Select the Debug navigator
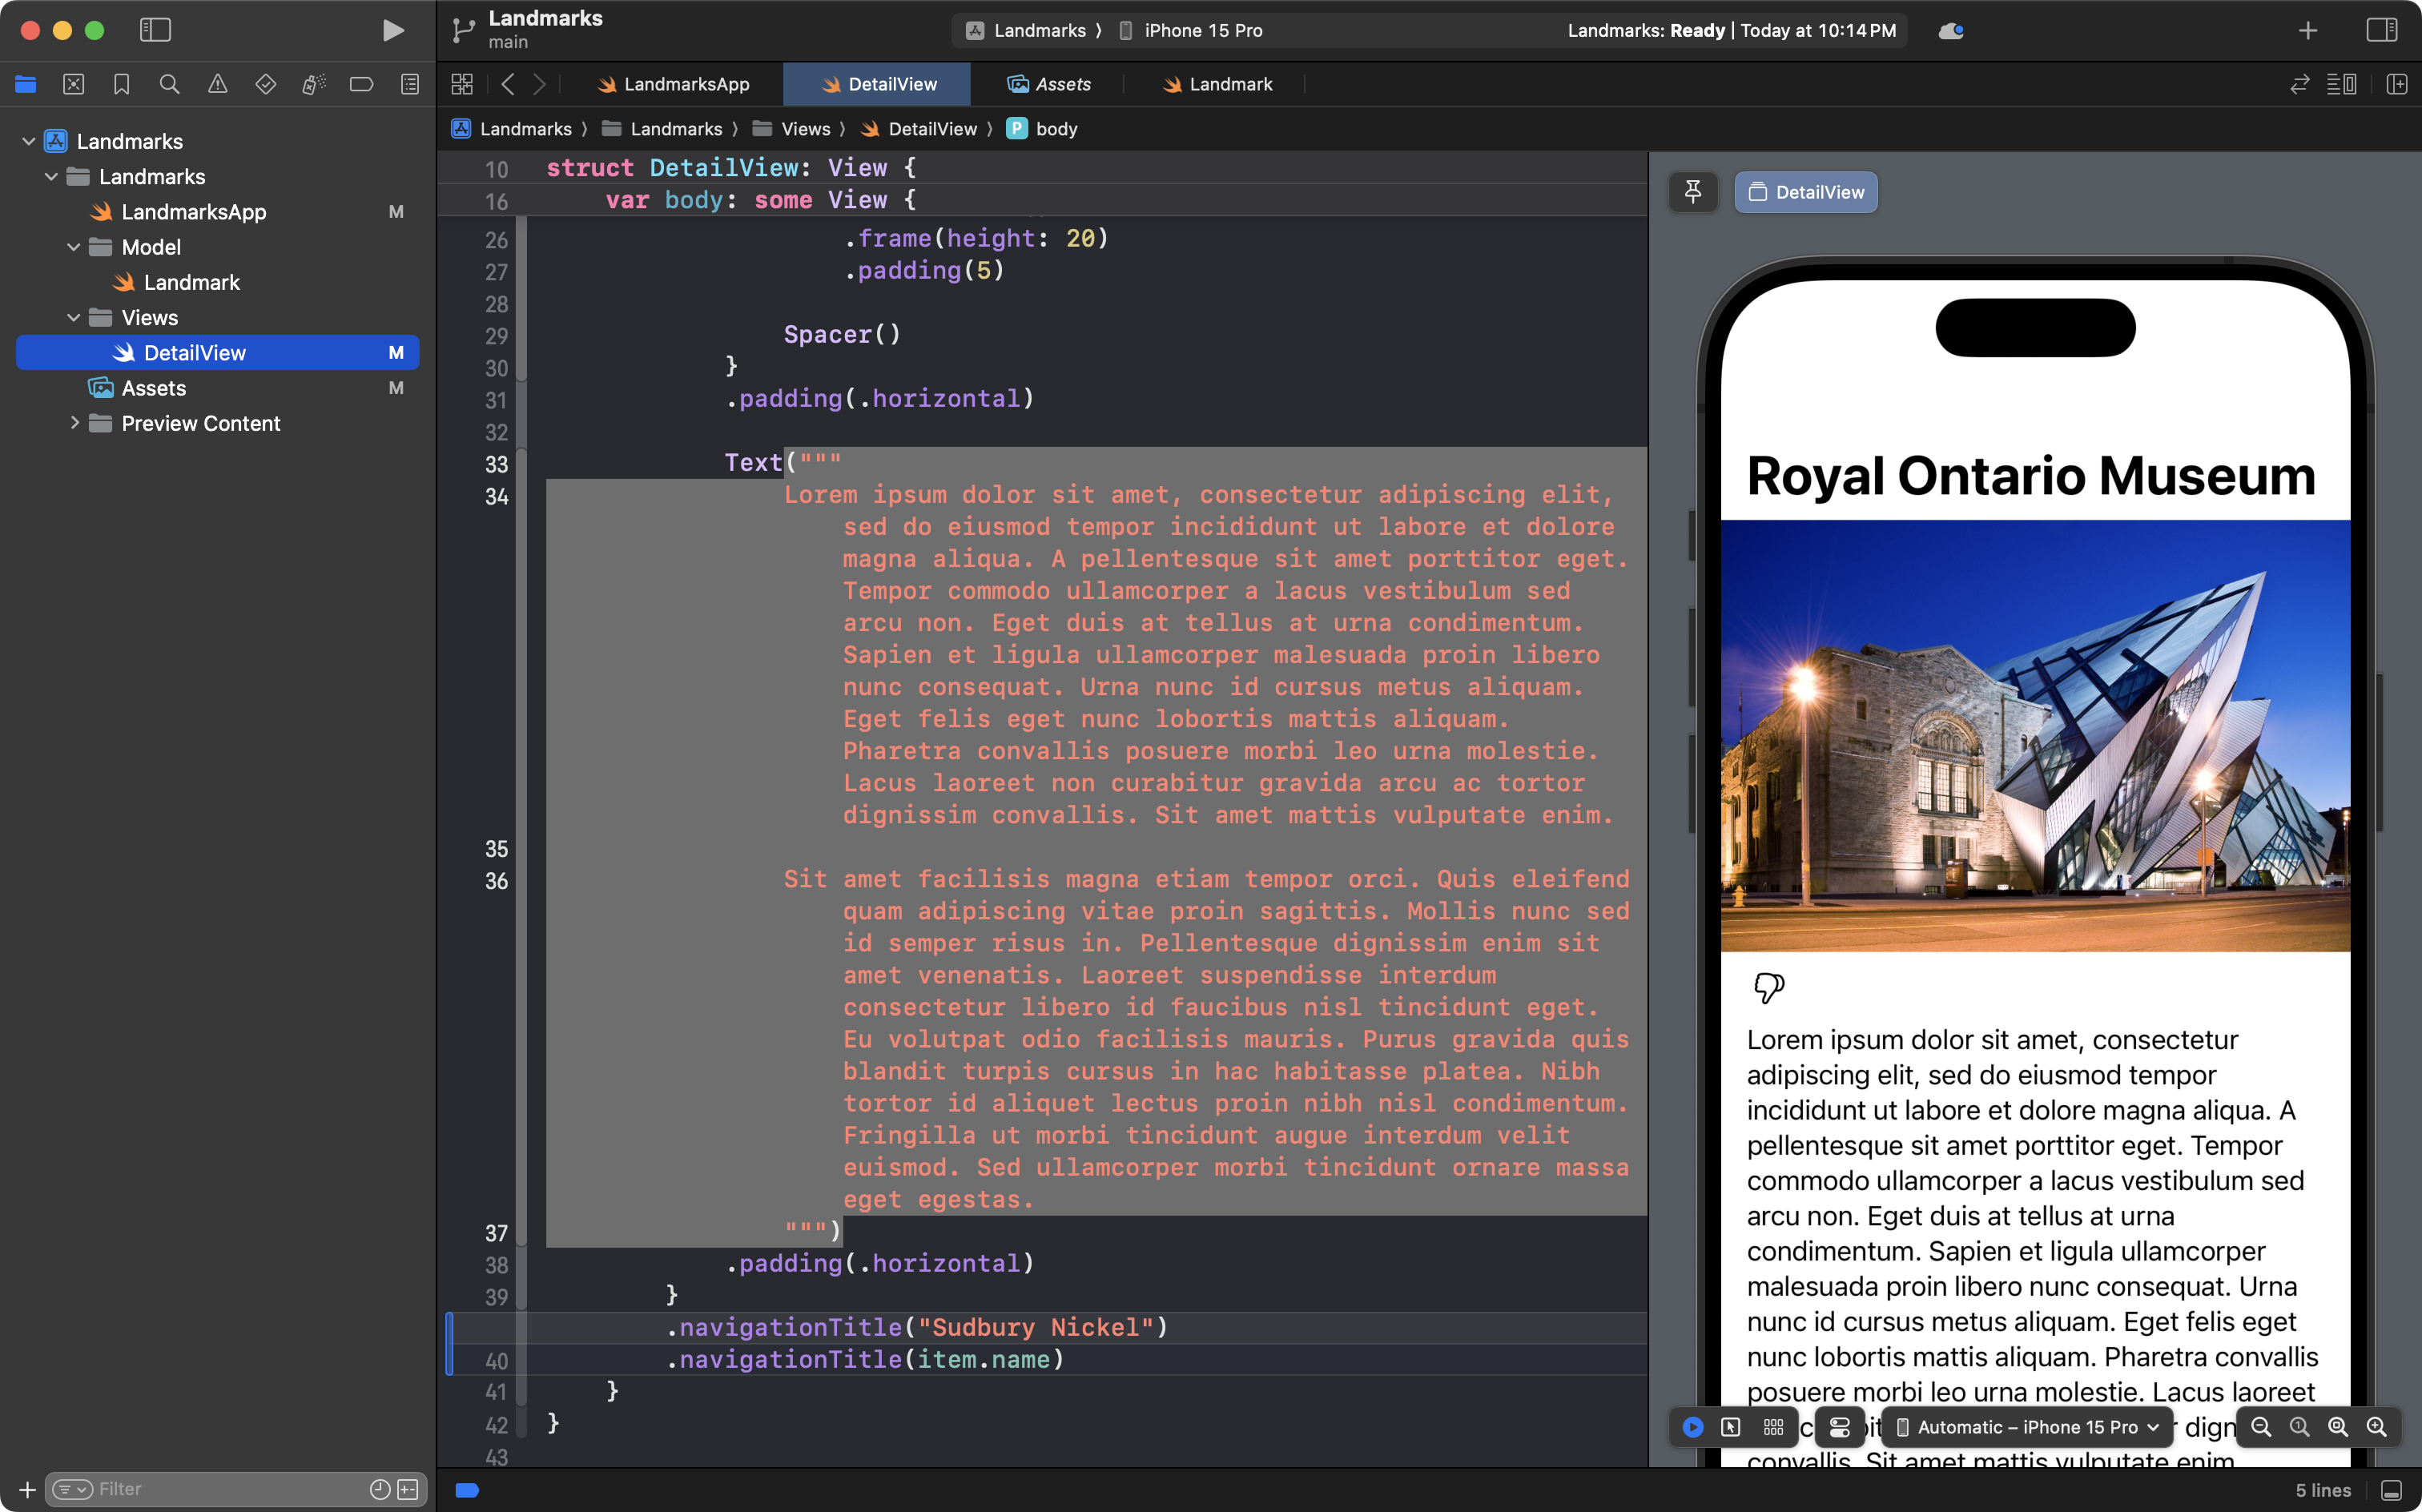This screenshot has width=2422, height=1512. [313, 84]
